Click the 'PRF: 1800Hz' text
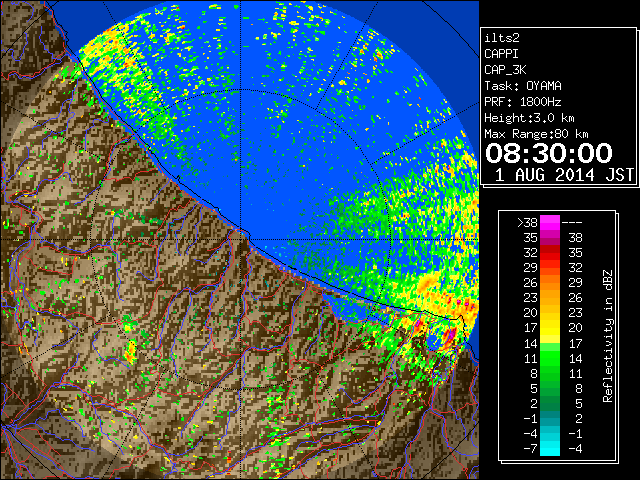The image size is (640, 480). [523, 102]
